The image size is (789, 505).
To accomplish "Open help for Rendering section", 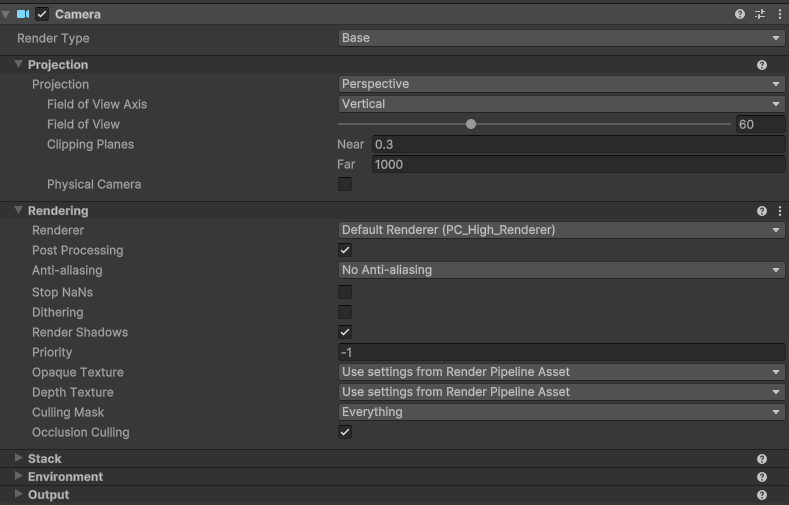I will point(762,211).
